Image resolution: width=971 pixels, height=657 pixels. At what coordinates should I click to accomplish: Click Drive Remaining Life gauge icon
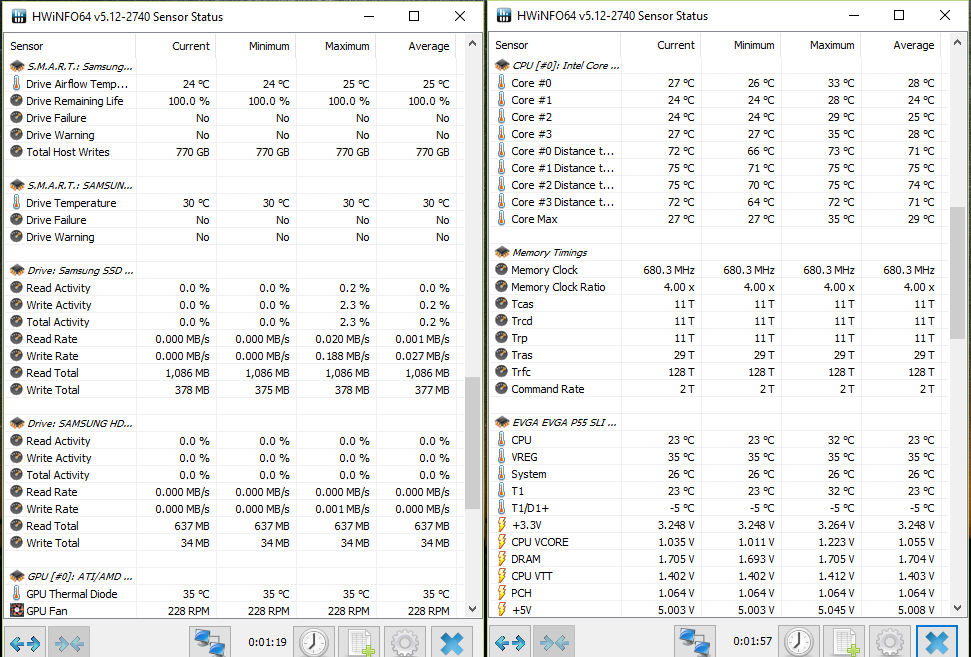(17, 100)
